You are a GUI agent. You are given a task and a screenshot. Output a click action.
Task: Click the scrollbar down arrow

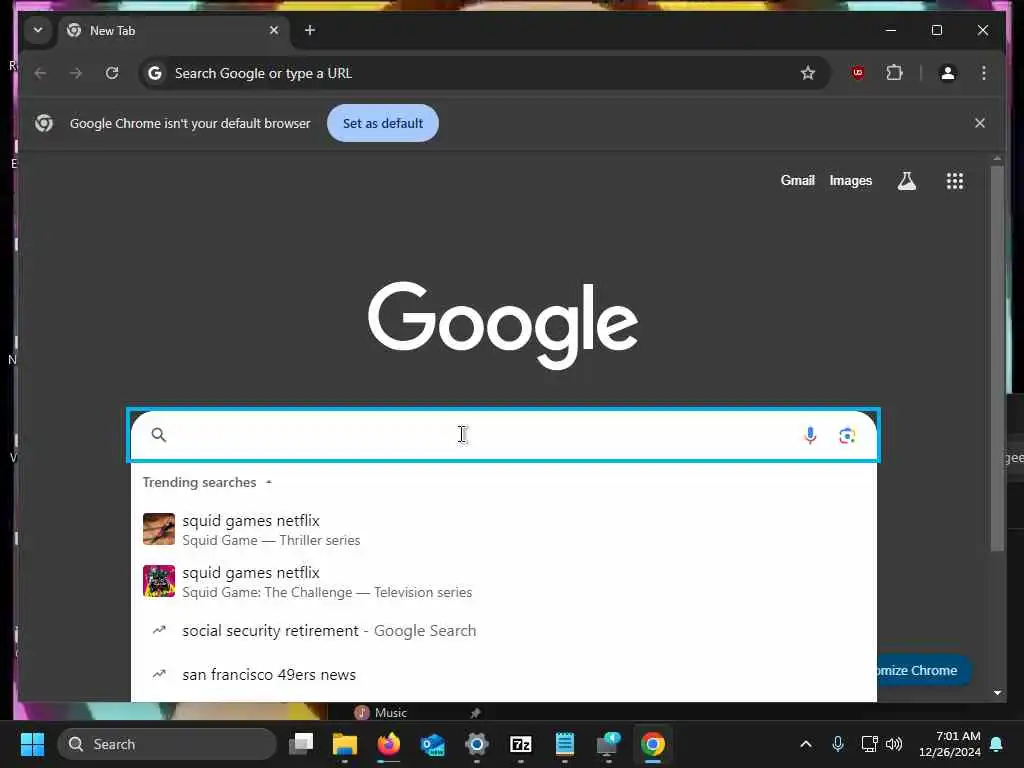997,693
